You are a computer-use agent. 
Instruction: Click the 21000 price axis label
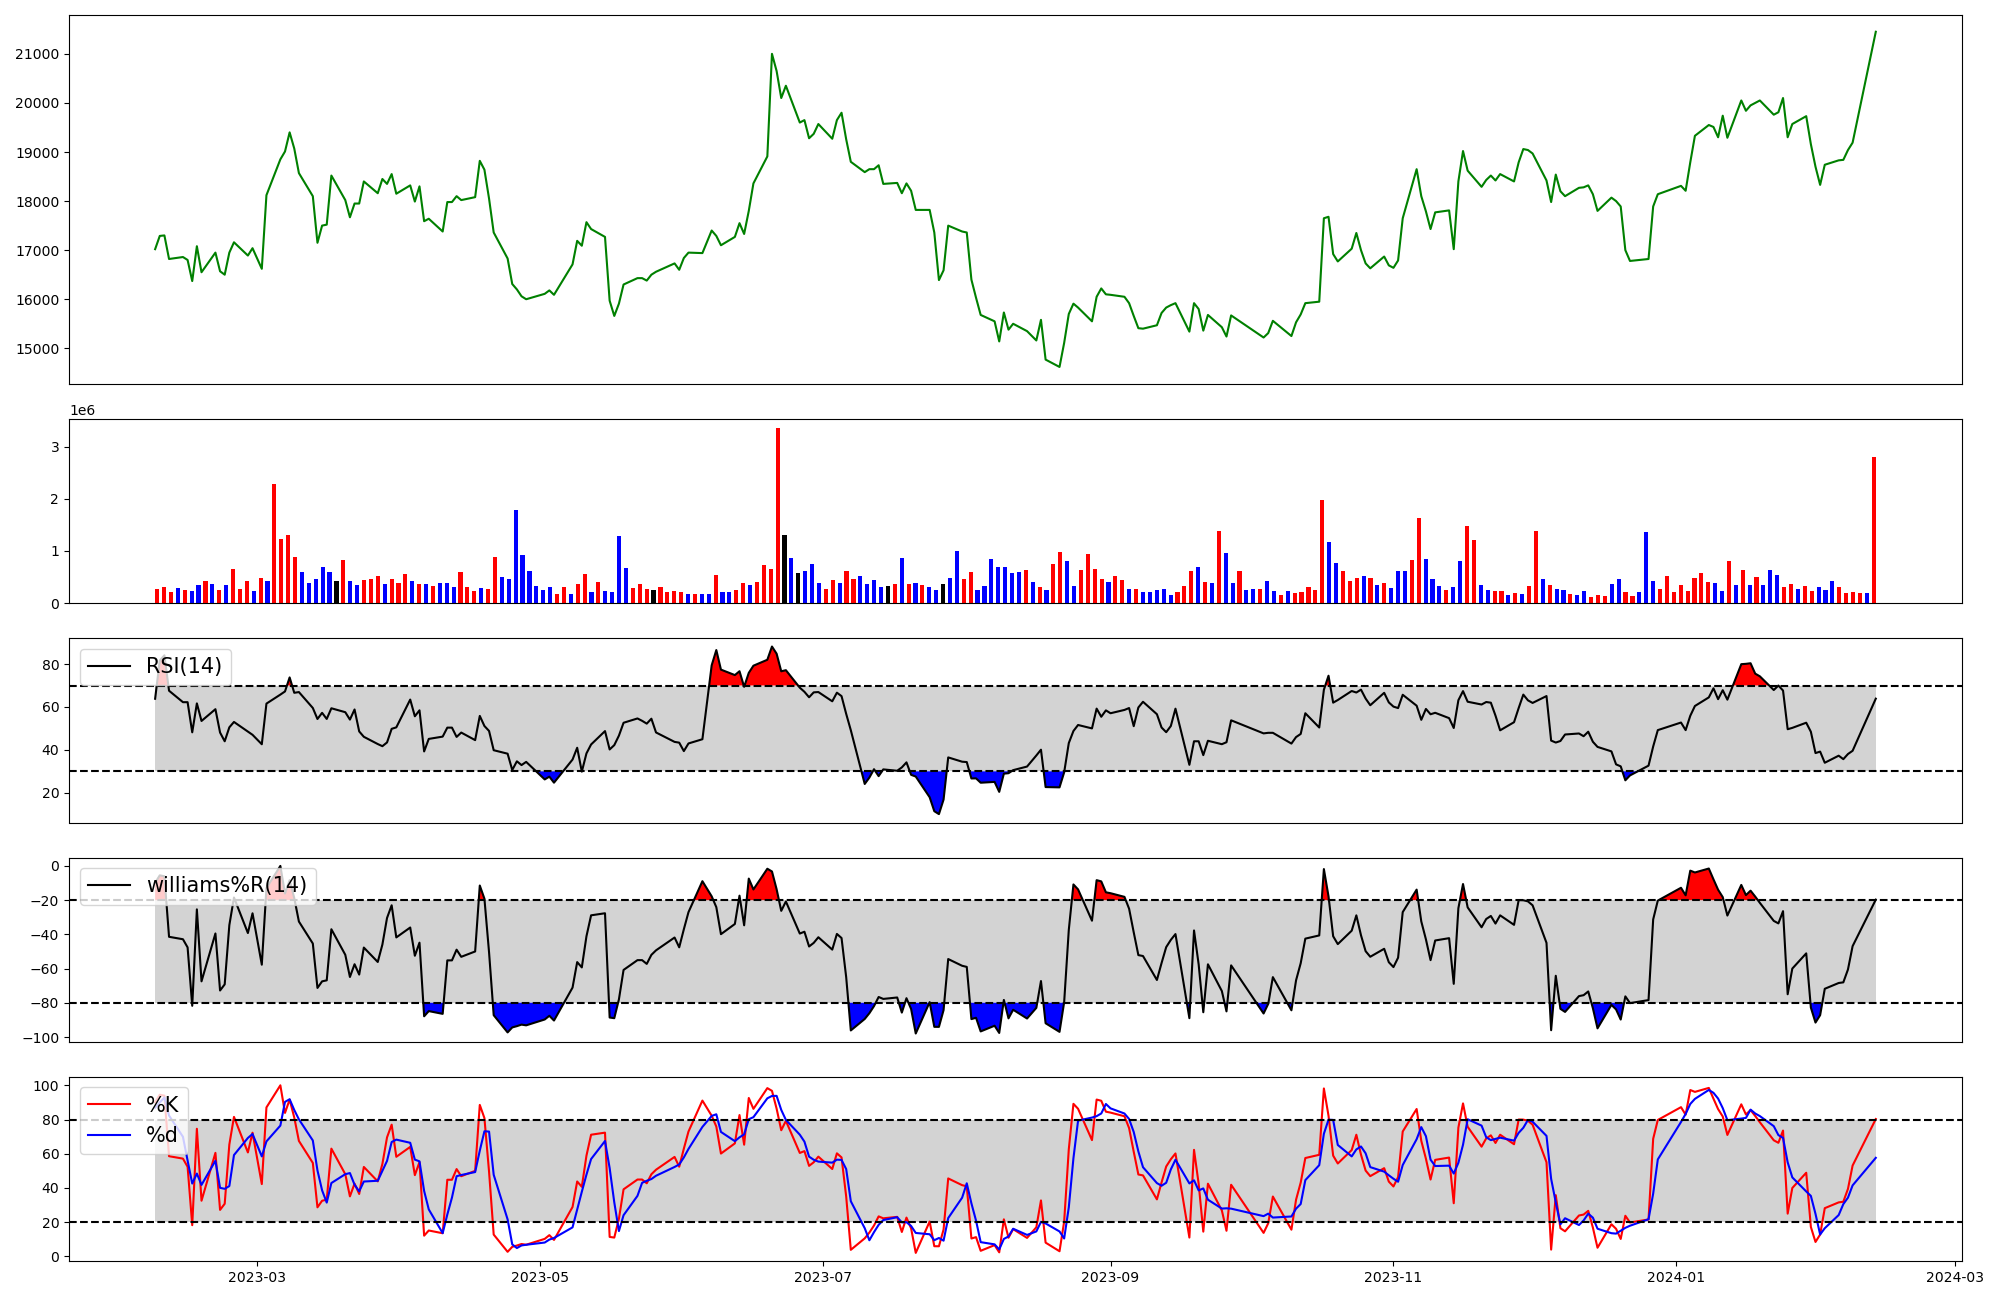37,55
